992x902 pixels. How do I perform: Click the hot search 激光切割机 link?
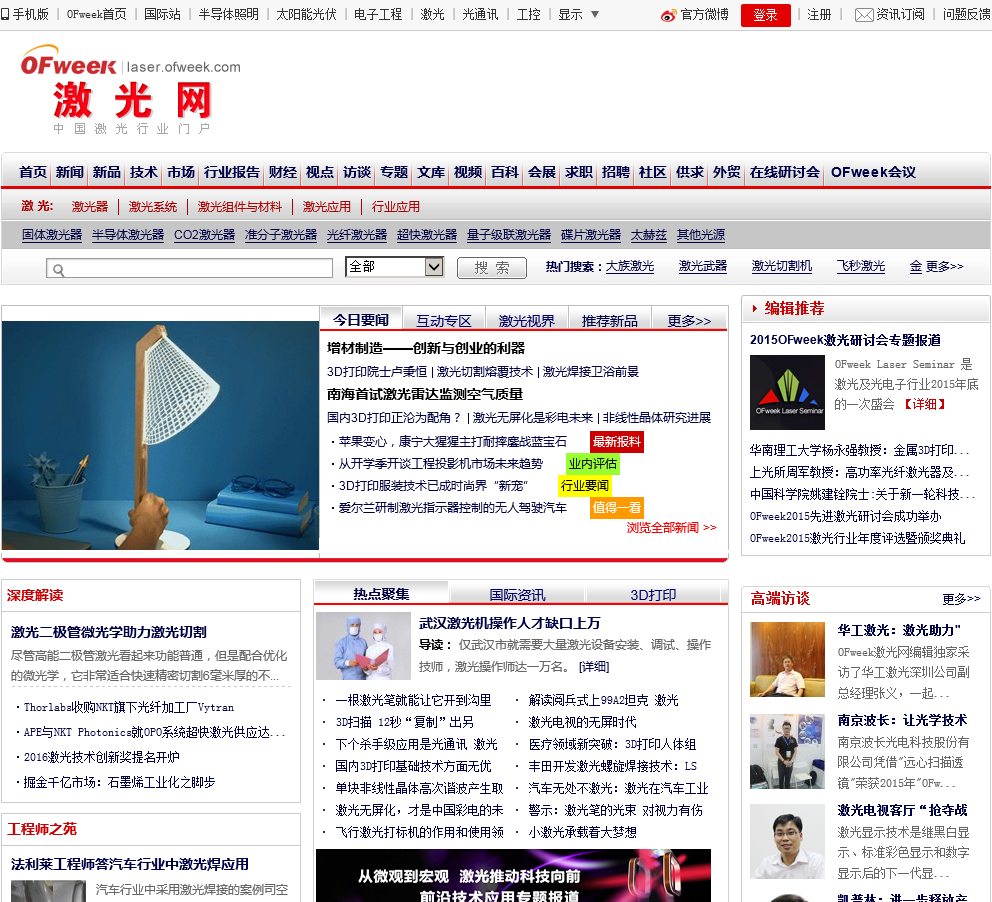tap(781, 266)
